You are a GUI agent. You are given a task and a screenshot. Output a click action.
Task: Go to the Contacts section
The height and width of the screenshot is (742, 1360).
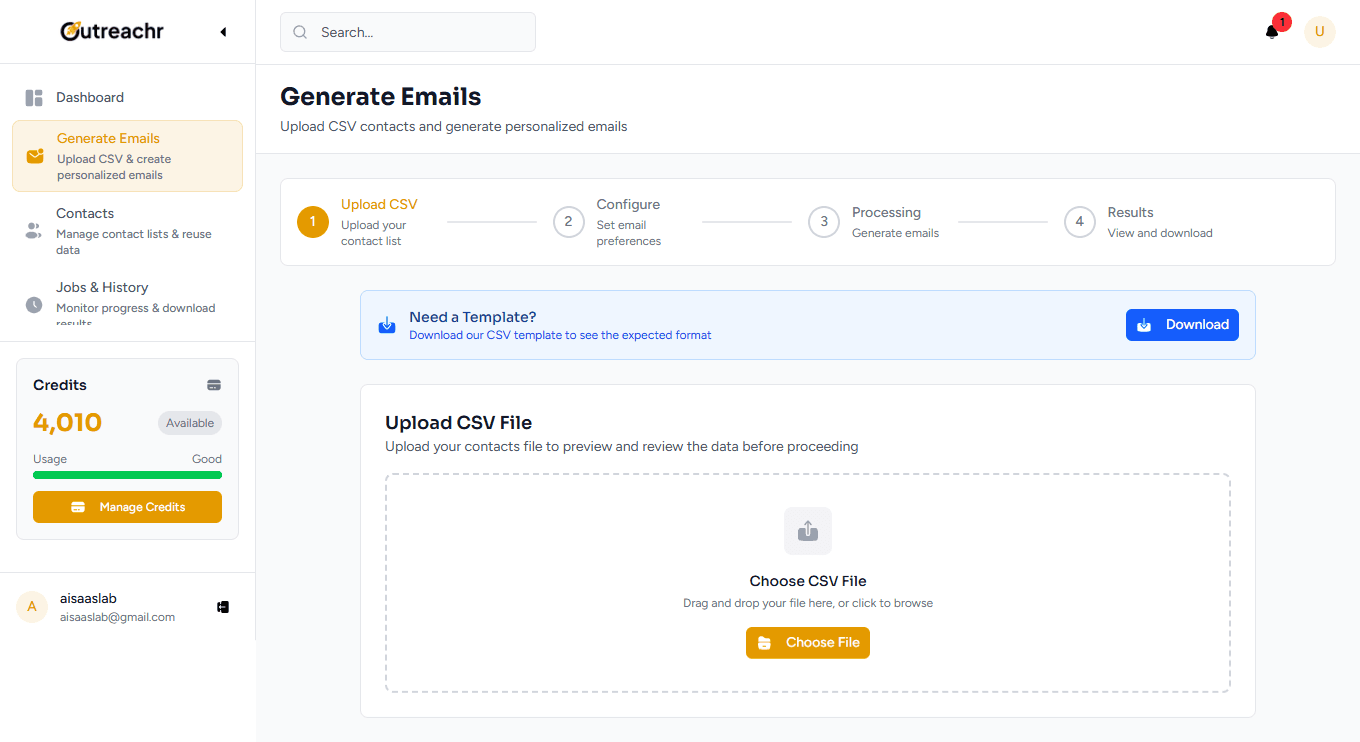pyautogui.click(x=127, y=230)
